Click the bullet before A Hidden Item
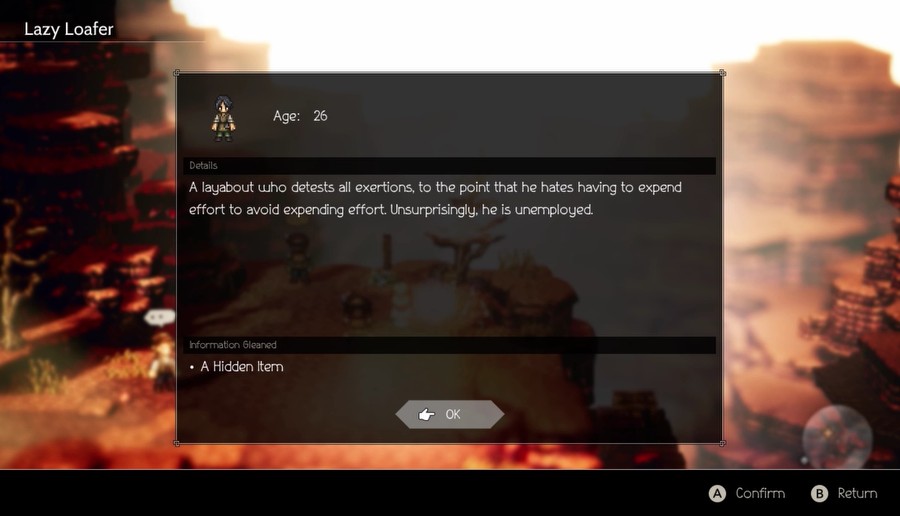Image resolution: width=900 pixels, height=516 pixels. click(192, 367)
